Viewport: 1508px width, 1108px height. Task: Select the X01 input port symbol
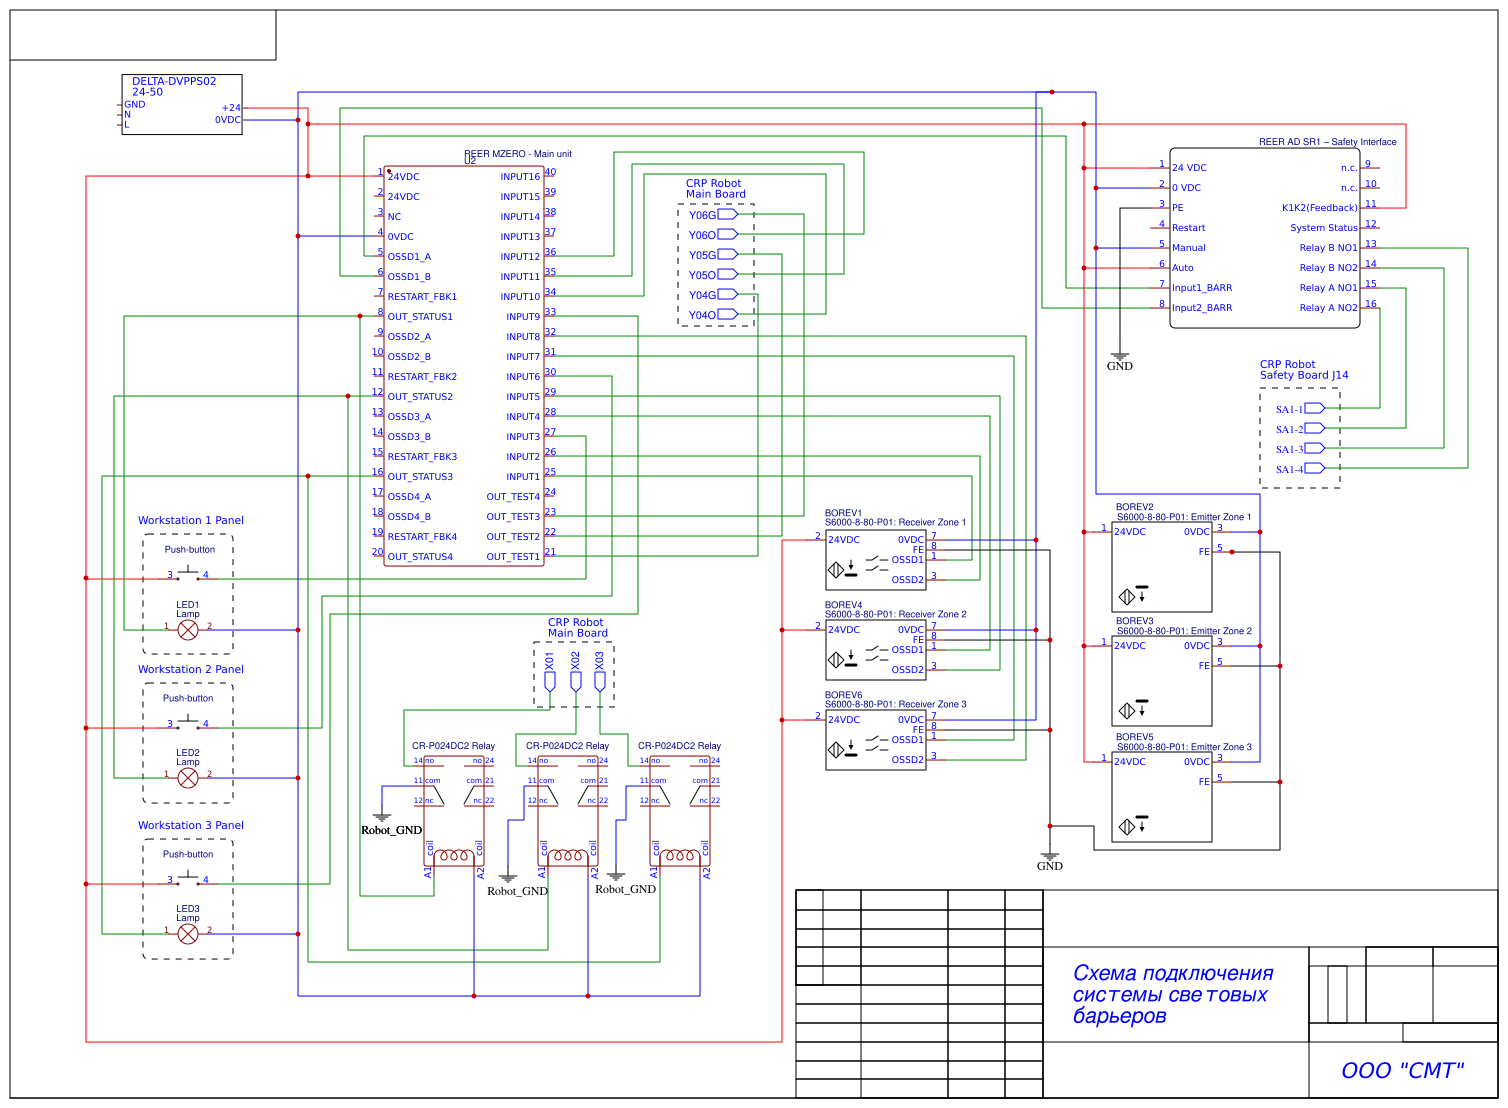[550, 681]
